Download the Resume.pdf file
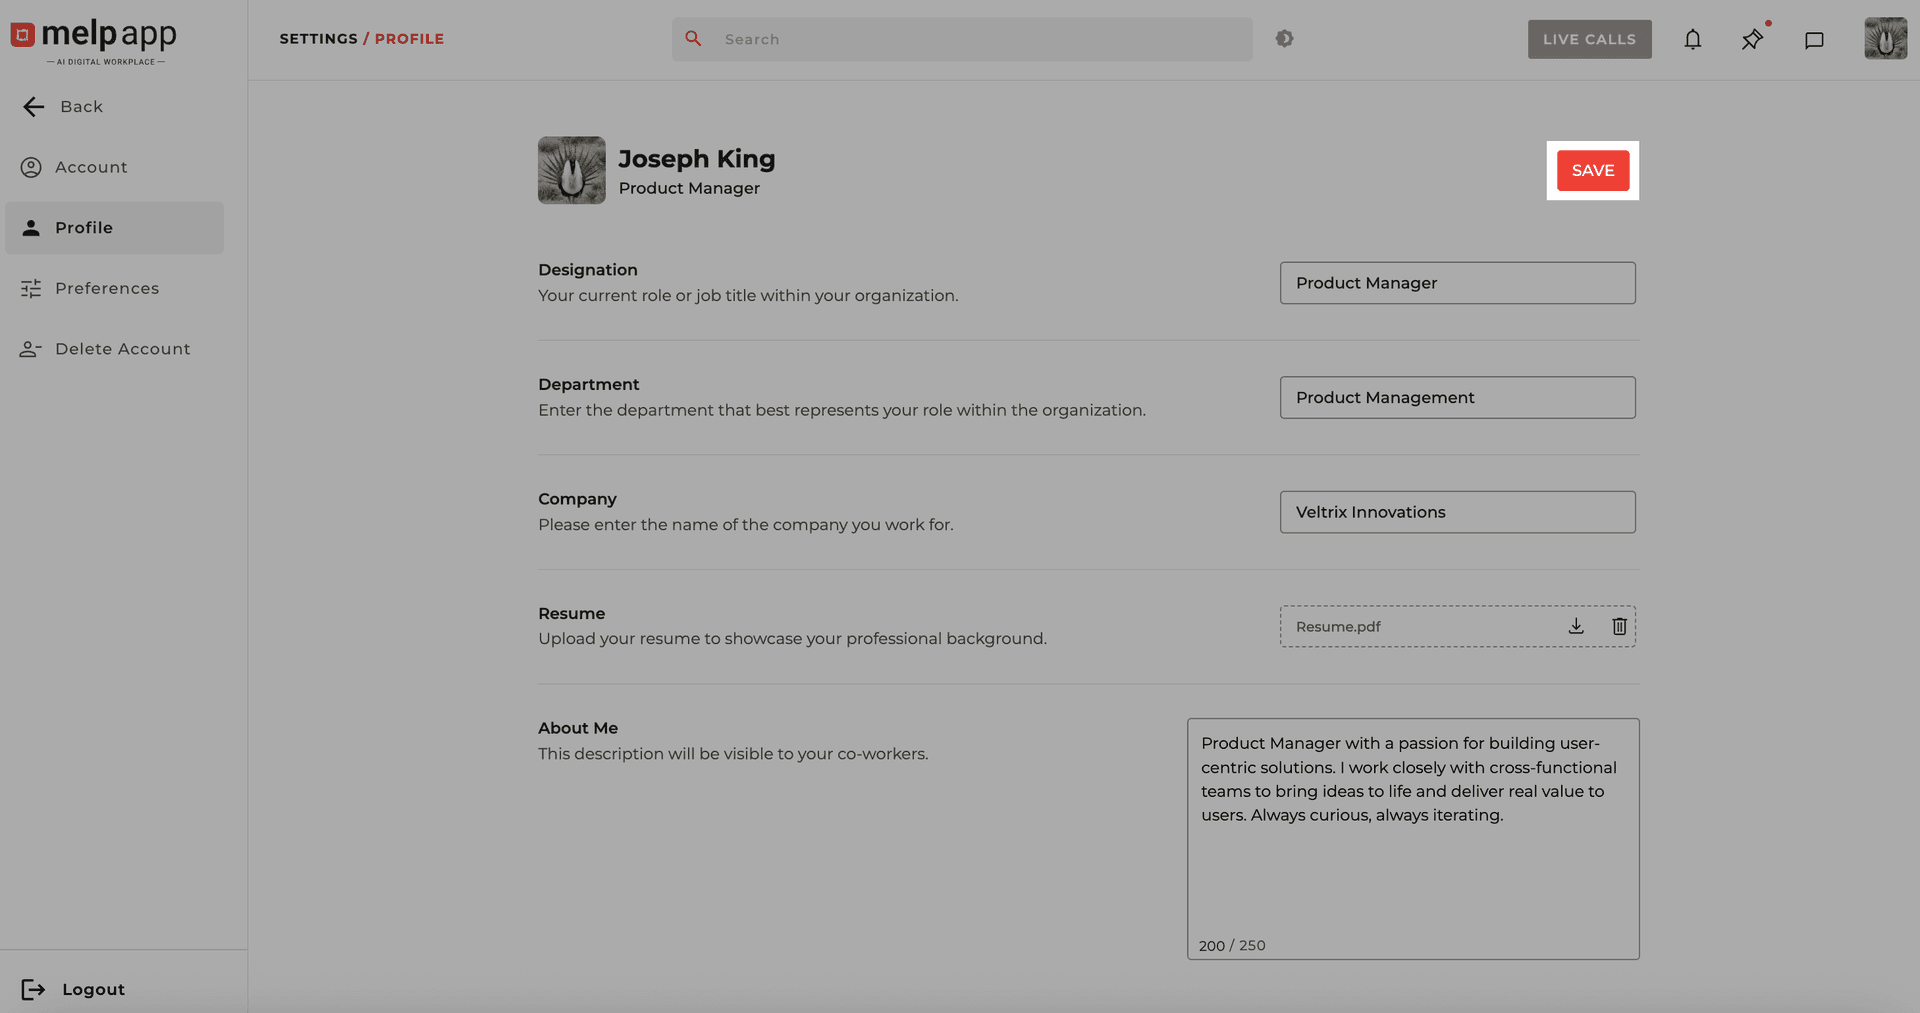Screen dimensions: 1920x1013 tap(1576, 626)
